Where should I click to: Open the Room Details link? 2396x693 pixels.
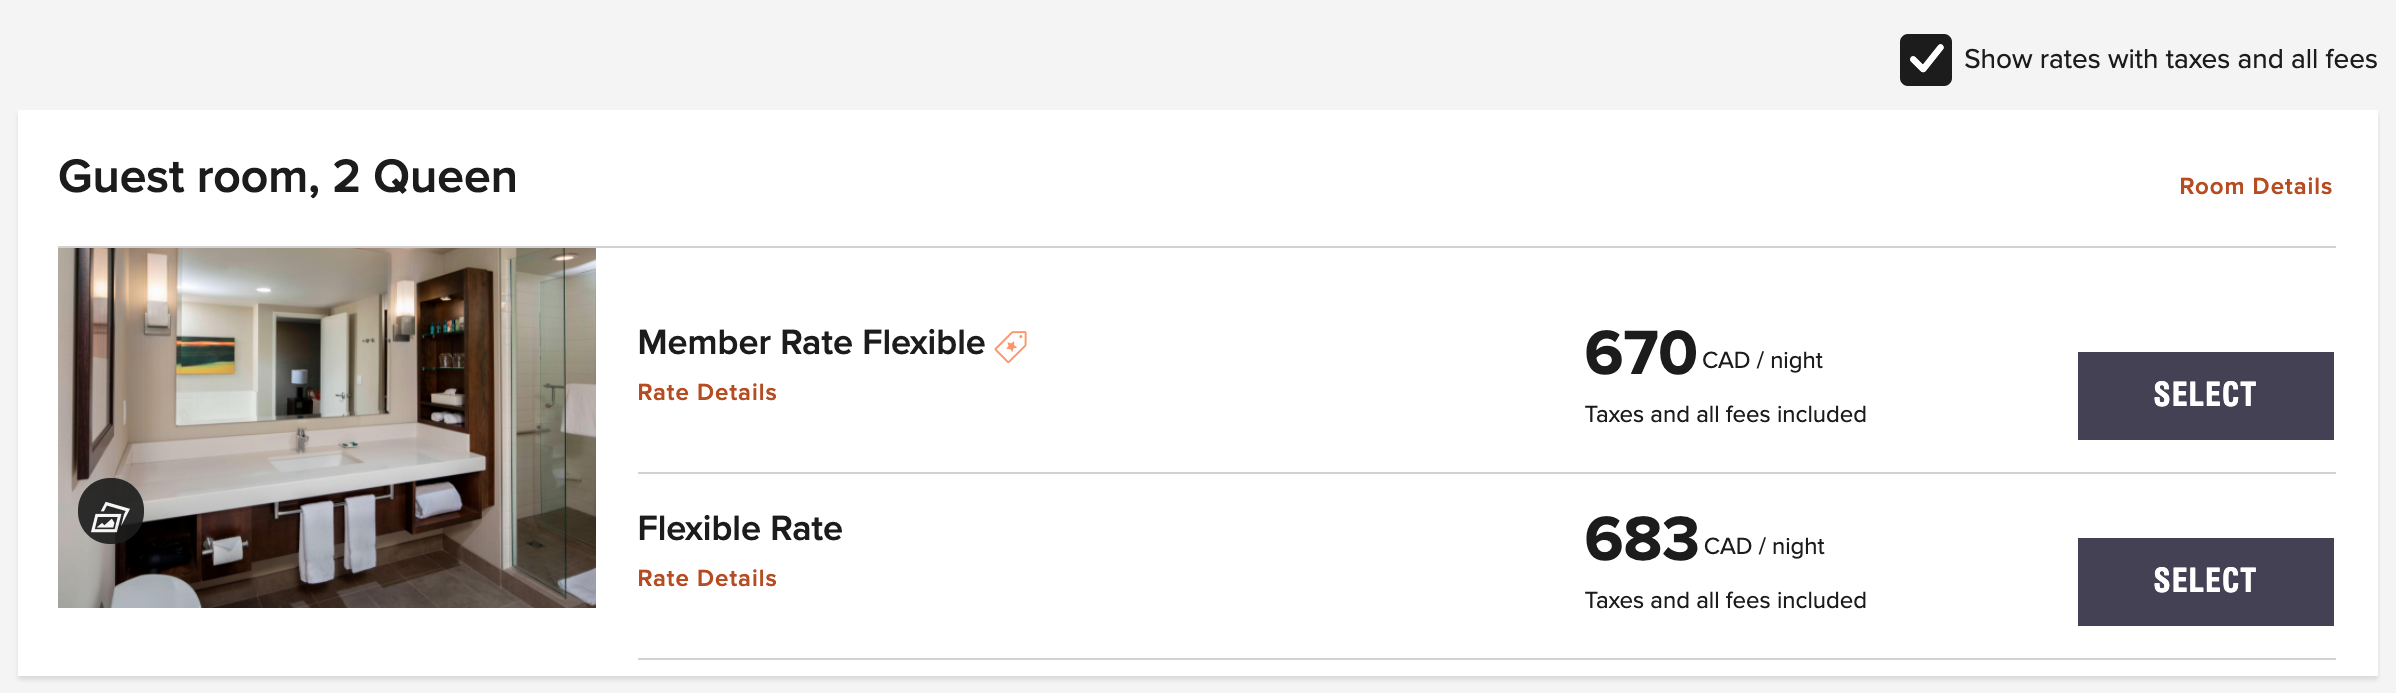click(x=2255, y=186)
